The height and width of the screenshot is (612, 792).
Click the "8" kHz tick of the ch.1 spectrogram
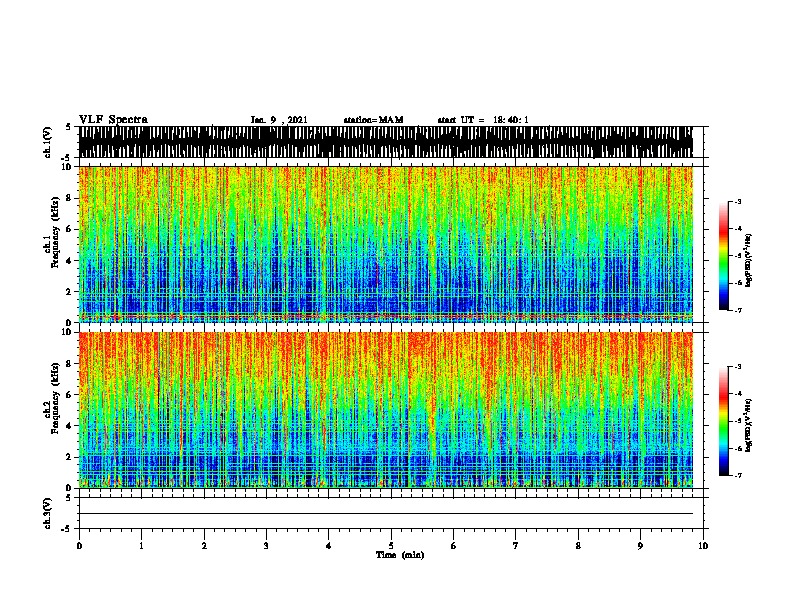70,198
